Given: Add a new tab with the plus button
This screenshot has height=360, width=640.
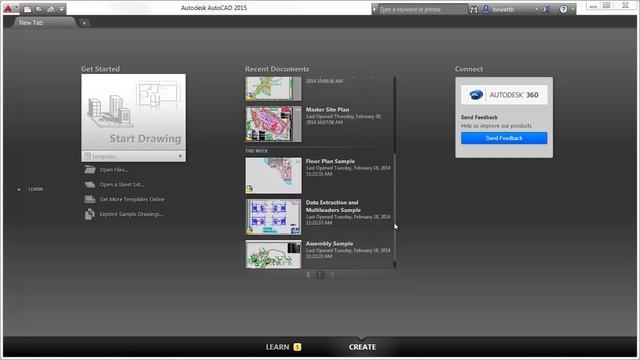Looking at the screenshot, I should pos(84,23).
